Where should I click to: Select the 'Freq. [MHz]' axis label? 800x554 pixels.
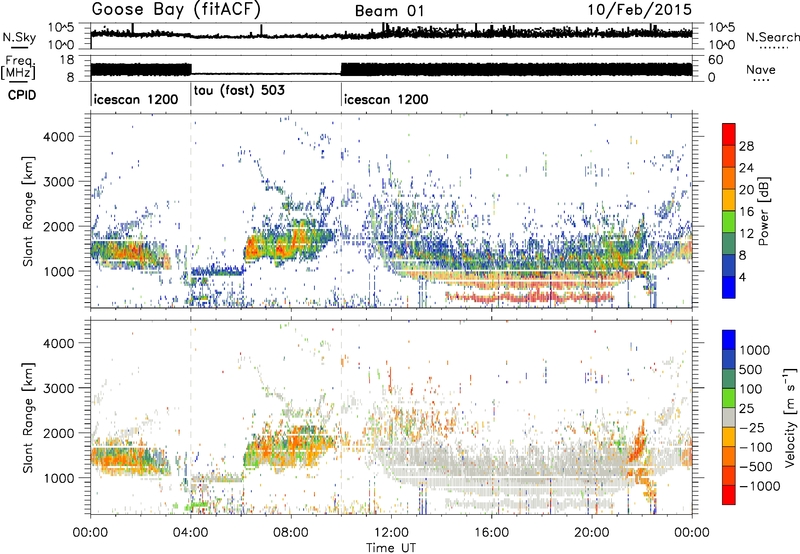tap(19, 67)
